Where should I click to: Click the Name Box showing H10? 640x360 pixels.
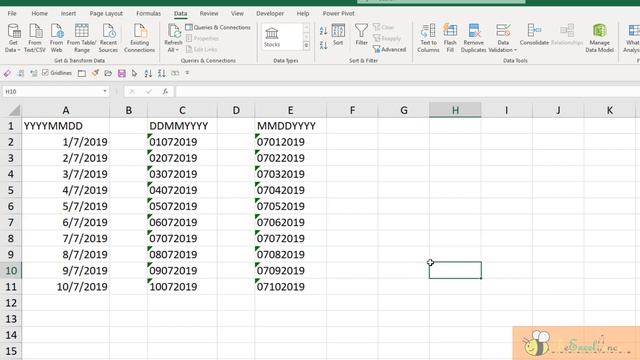pos(52,91)
